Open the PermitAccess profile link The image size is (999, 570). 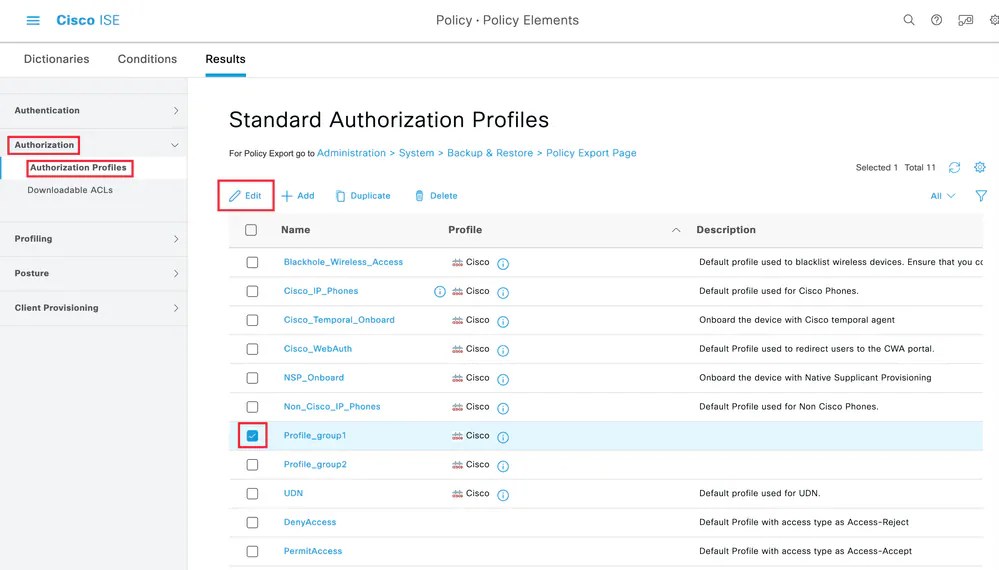[313, 551]
